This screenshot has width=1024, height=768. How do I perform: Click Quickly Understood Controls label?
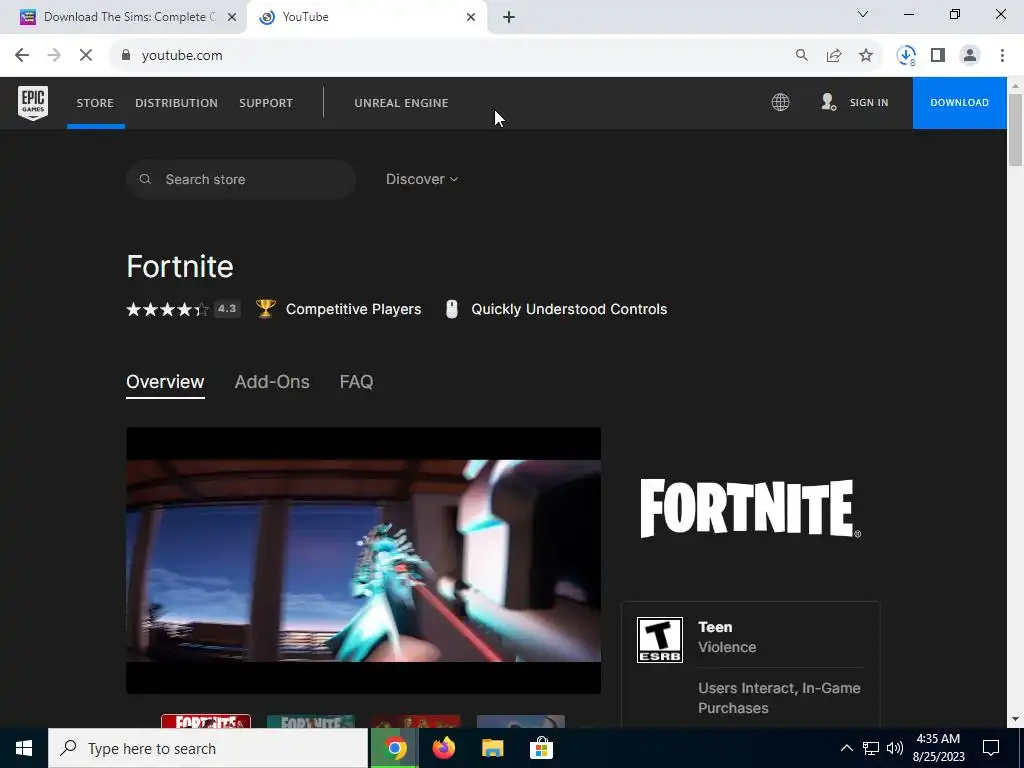[x=569, y=309]
